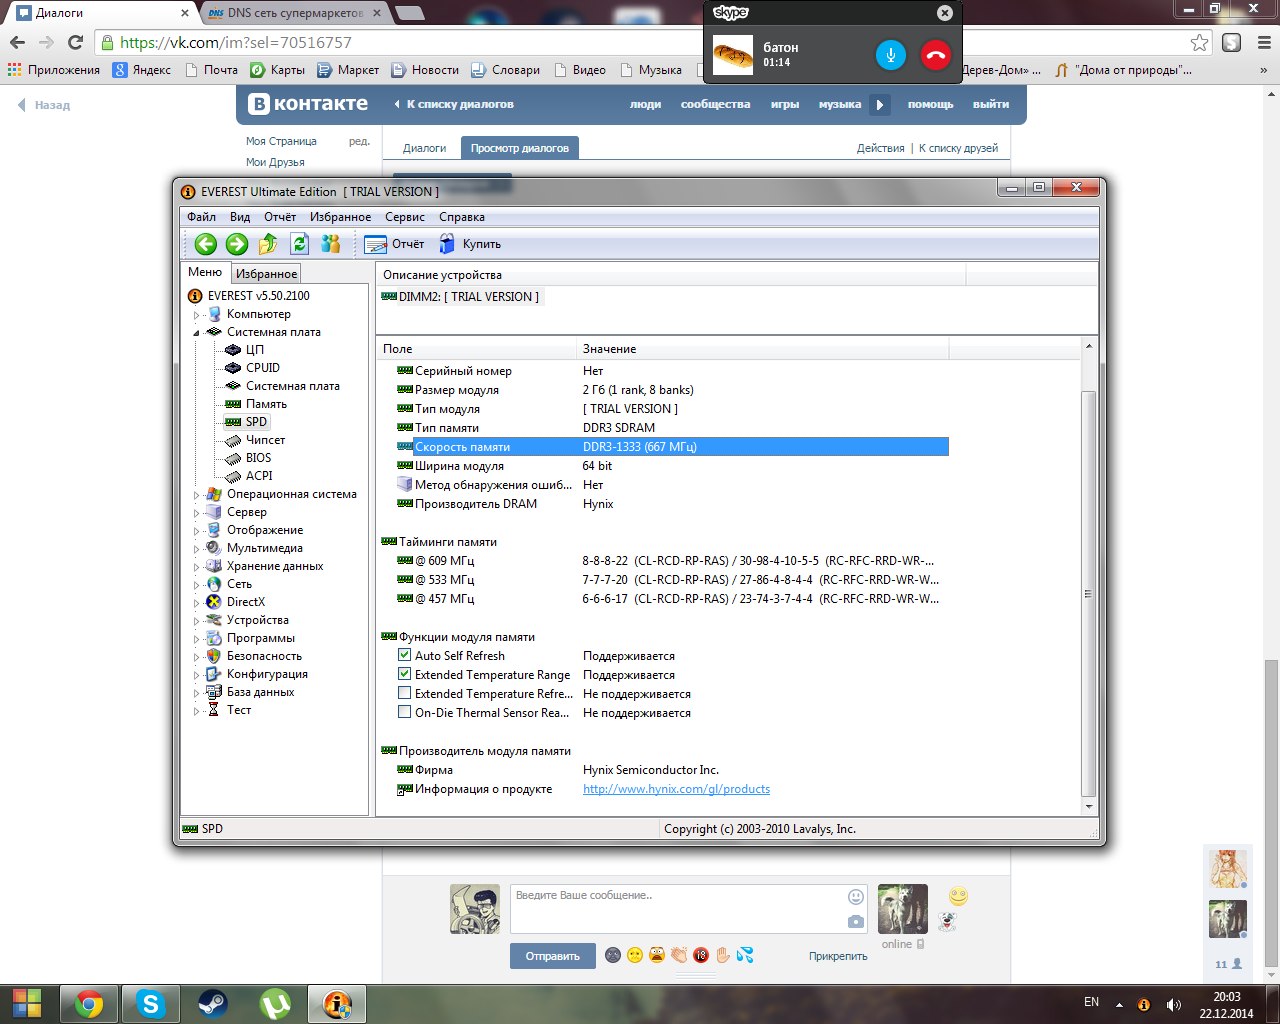Open Skype from the taskbar
This screenshot has width=1280, height=1024.
coord(151,1004)
